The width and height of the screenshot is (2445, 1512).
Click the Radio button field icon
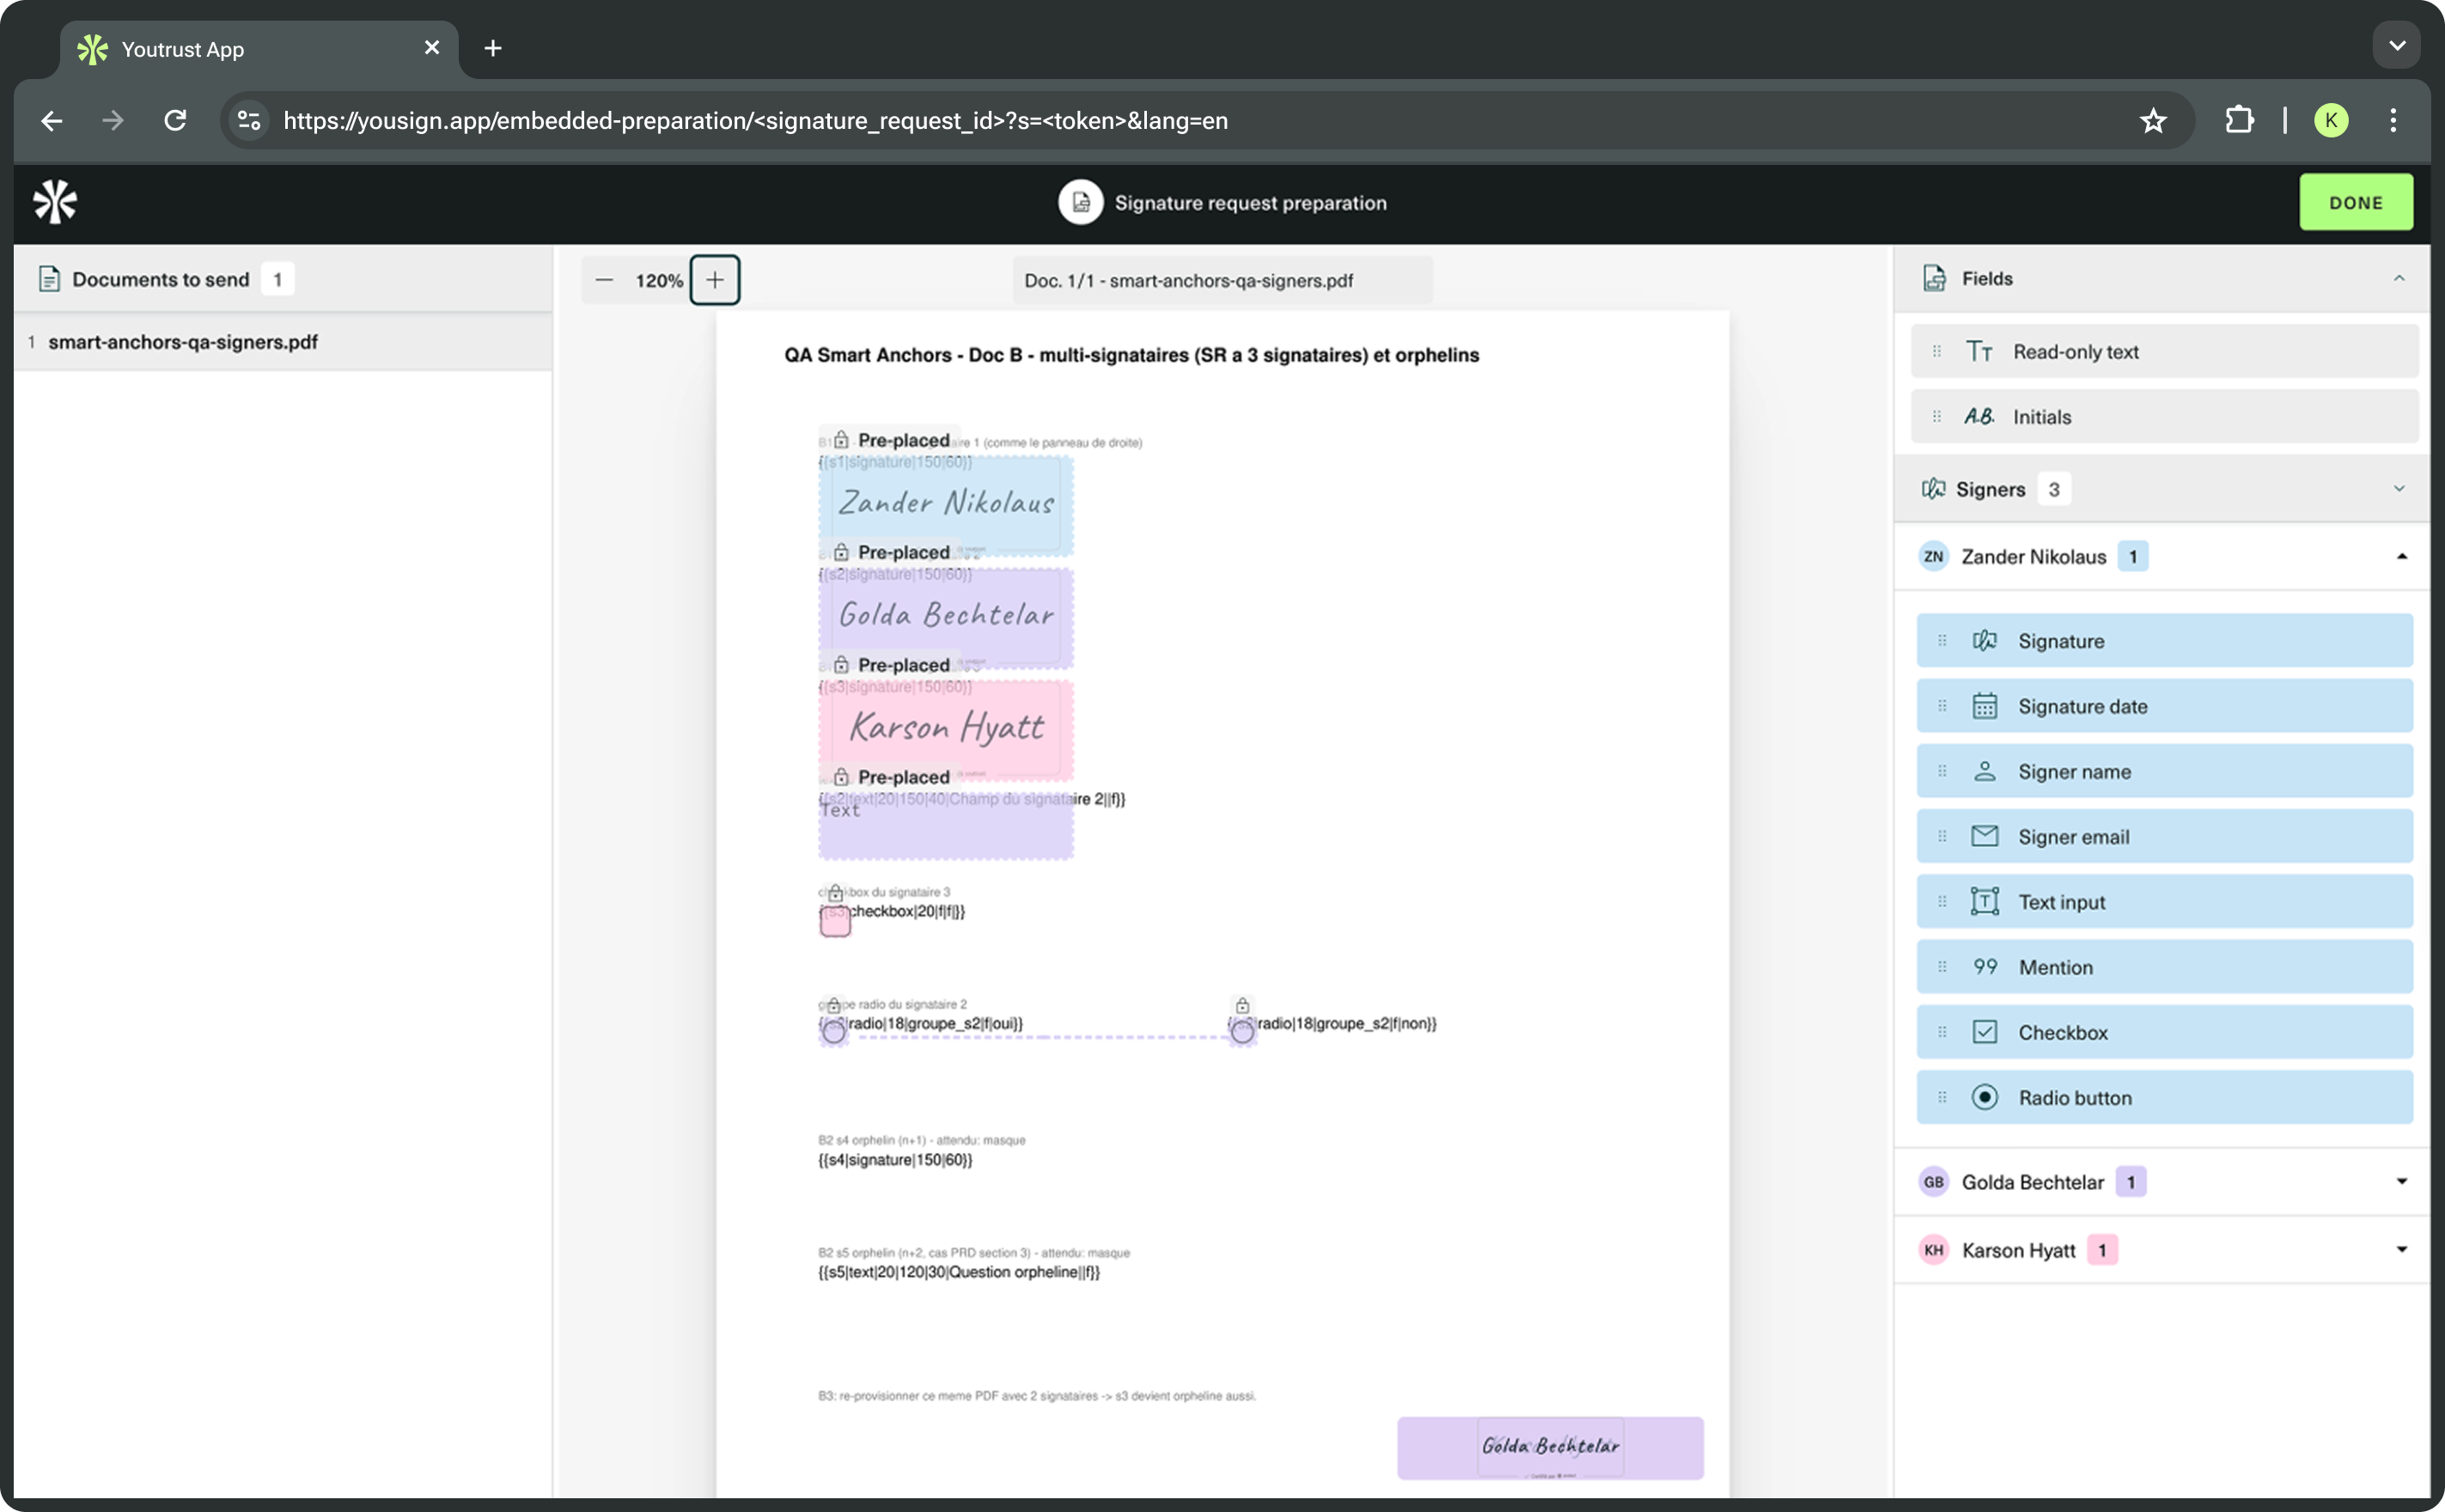pos(1984,1097)
